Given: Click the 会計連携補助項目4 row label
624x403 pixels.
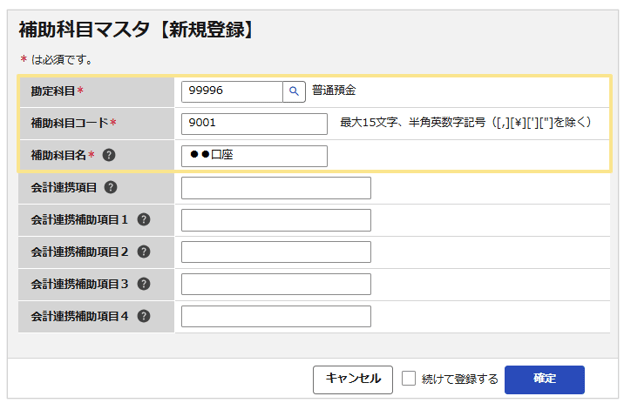Looking at the screenshot, I should 80,316.
